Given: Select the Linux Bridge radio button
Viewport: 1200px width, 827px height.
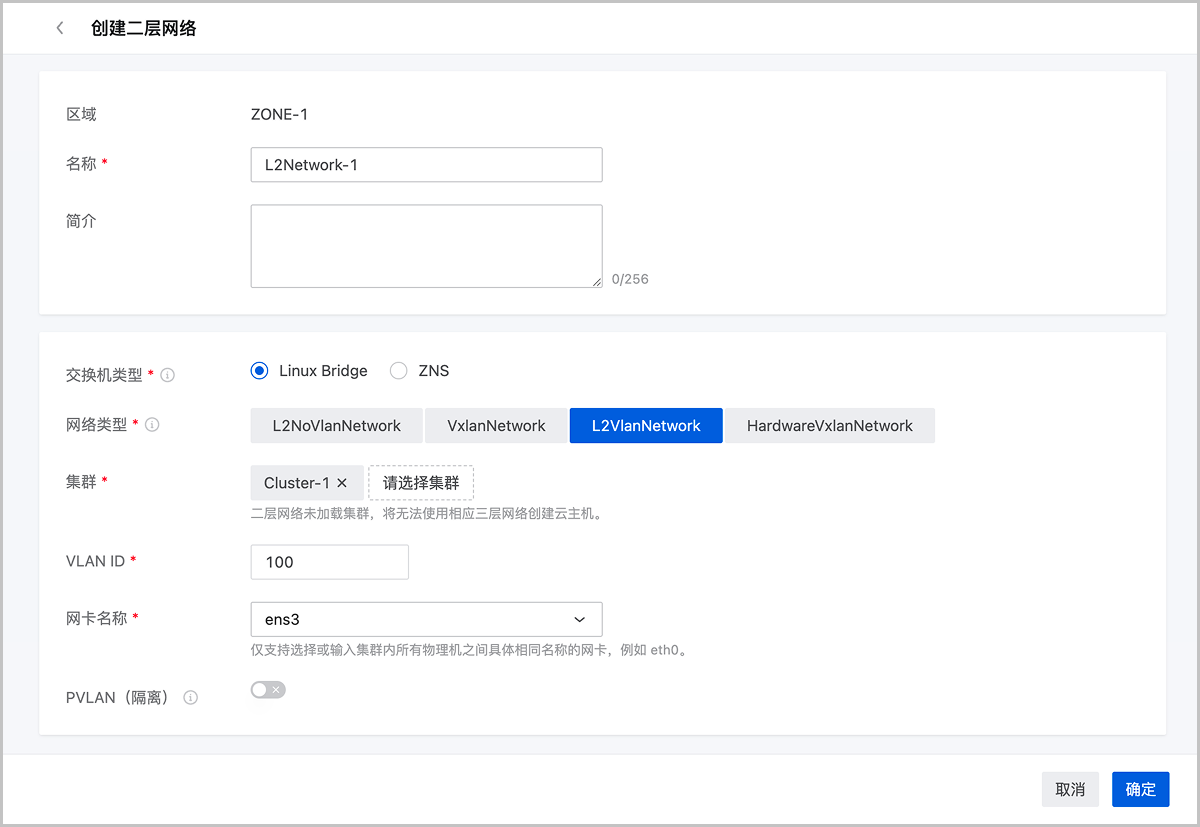Looking at the screenshot, I should click(260, 371).
